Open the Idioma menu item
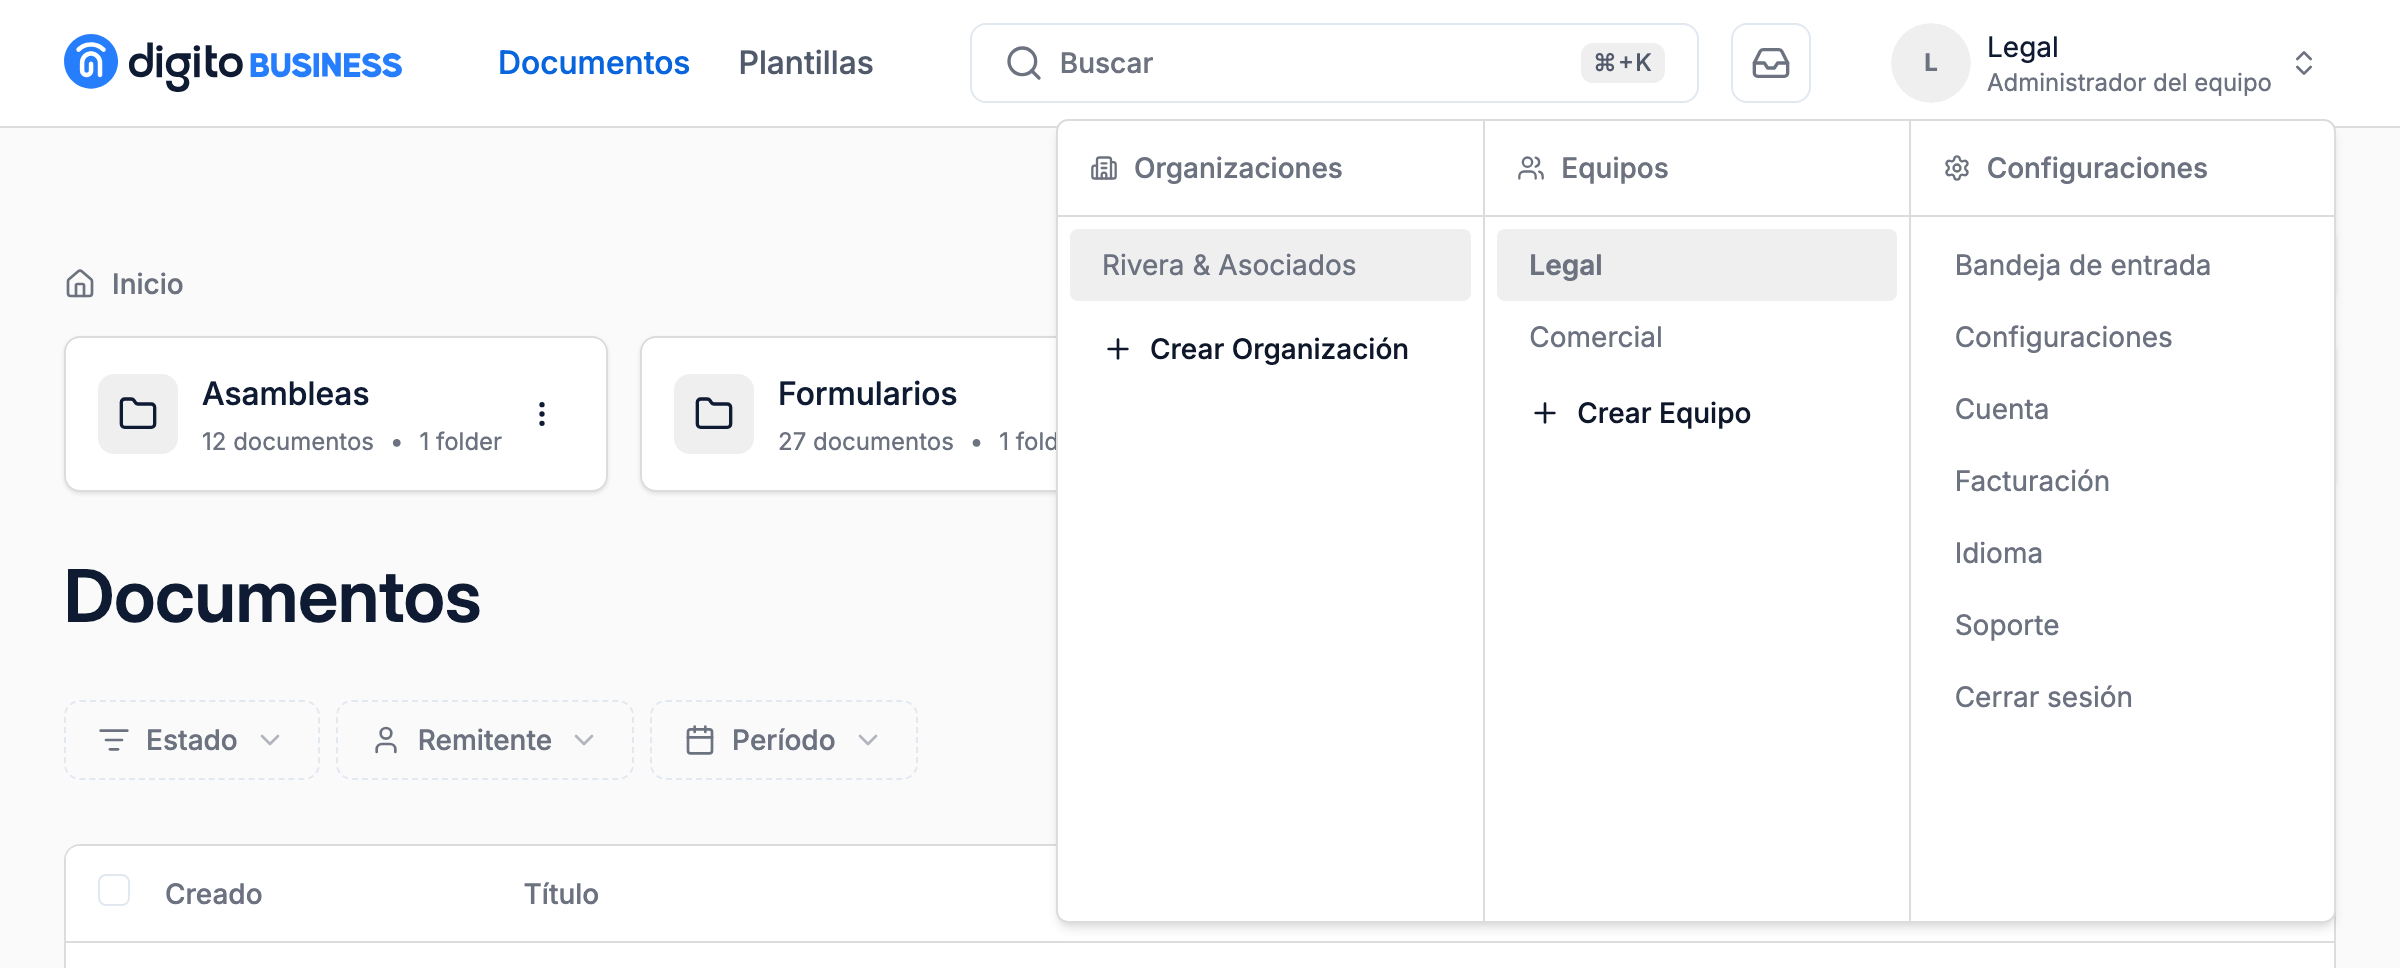This screenshot has width=2400, height=968. coord(1998,553)
